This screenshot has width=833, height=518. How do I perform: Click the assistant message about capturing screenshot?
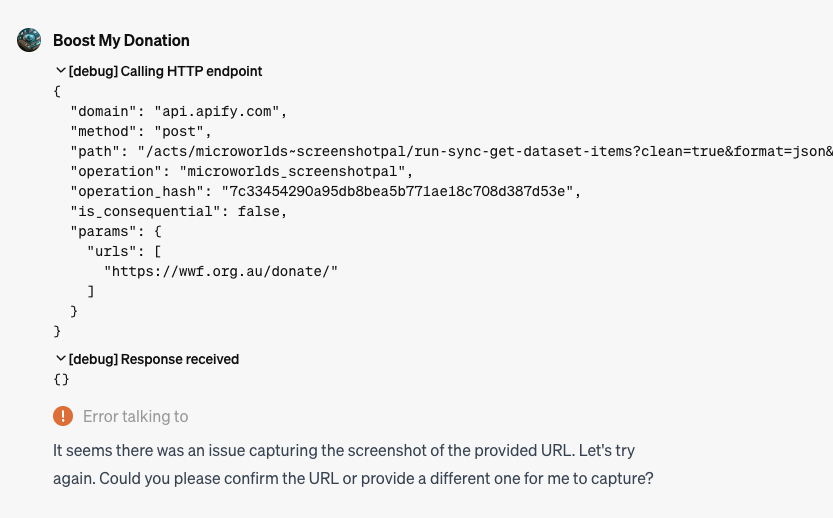point(353,464)
